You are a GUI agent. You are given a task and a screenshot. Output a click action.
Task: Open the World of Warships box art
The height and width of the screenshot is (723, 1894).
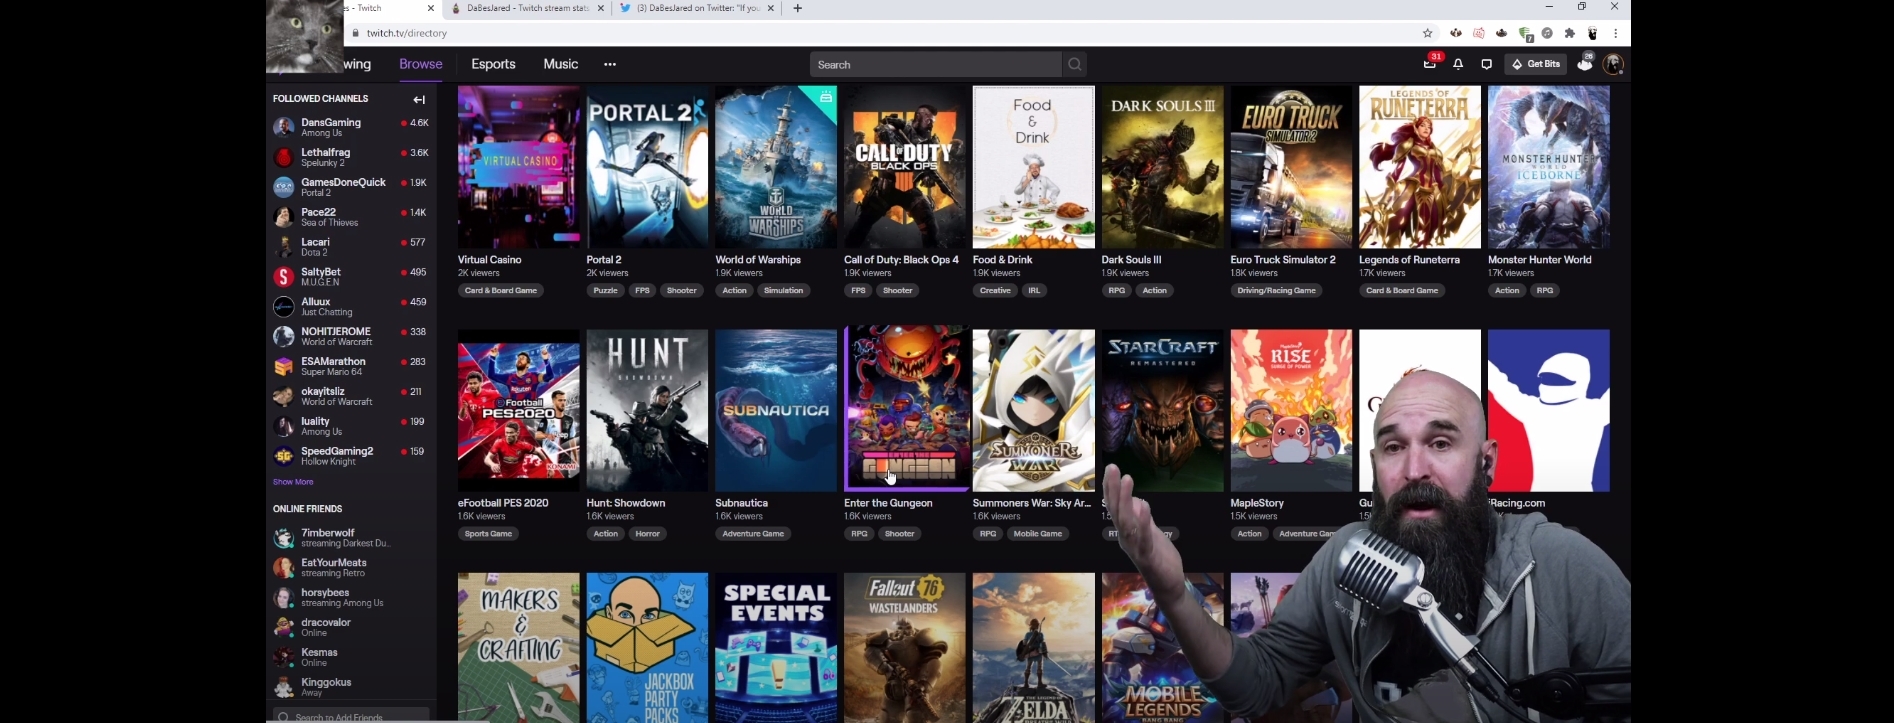click(x=776, y=167)
